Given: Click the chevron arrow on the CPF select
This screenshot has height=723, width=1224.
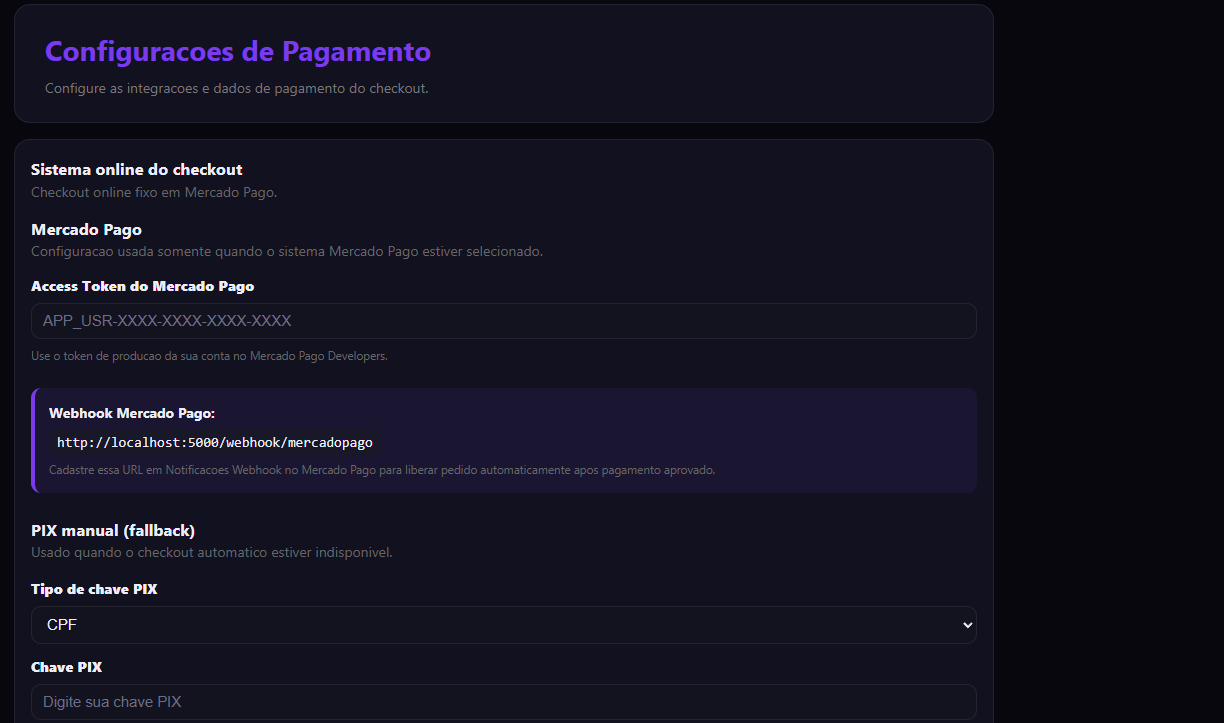Looking at the screenshot, I should coord(966,625).
